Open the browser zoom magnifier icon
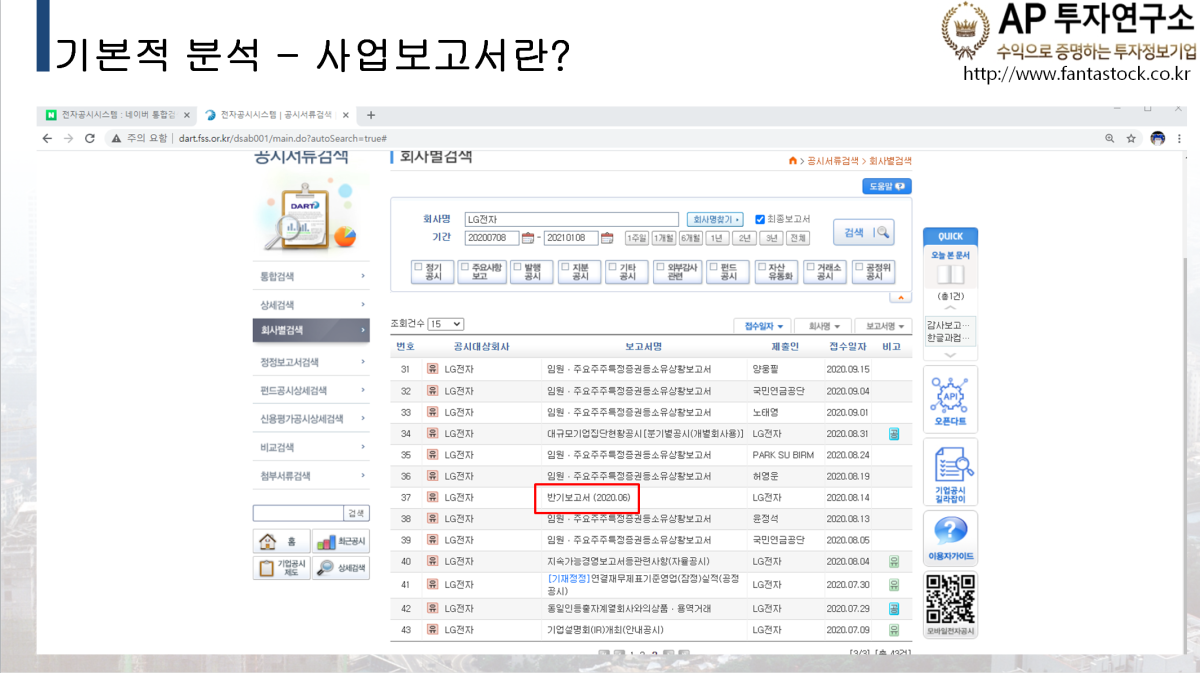 click(1110, 138)
